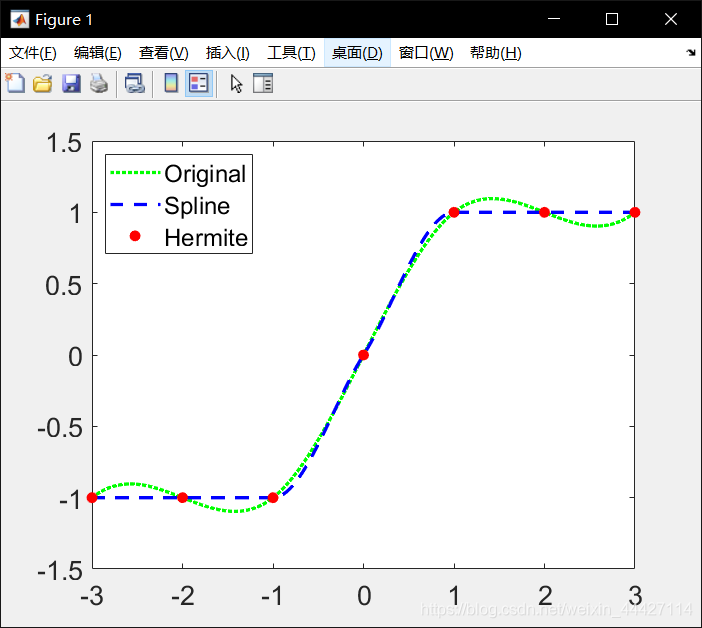Click the Print Figure icon
Viewport: 702px width, 628px height.
click(x=99, y=84)
